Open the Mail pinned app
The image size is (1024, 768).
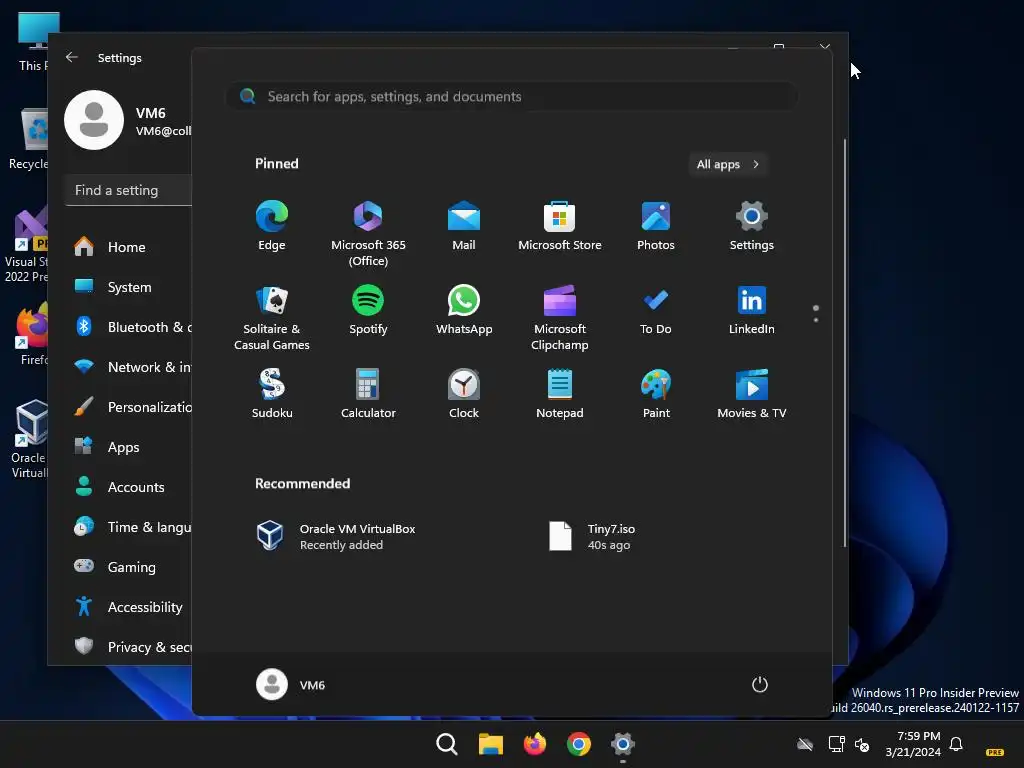pyautogui.click(x=464, y=225)
